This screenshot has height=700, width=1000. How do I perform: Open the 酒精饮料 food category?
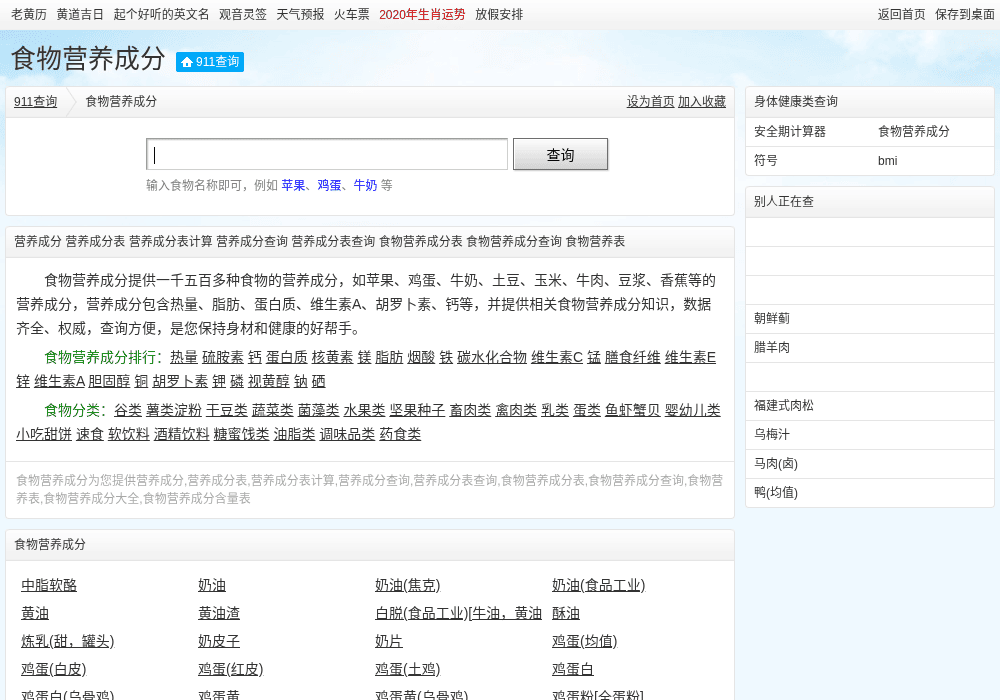pyautogui.click(x=182, y=434)
